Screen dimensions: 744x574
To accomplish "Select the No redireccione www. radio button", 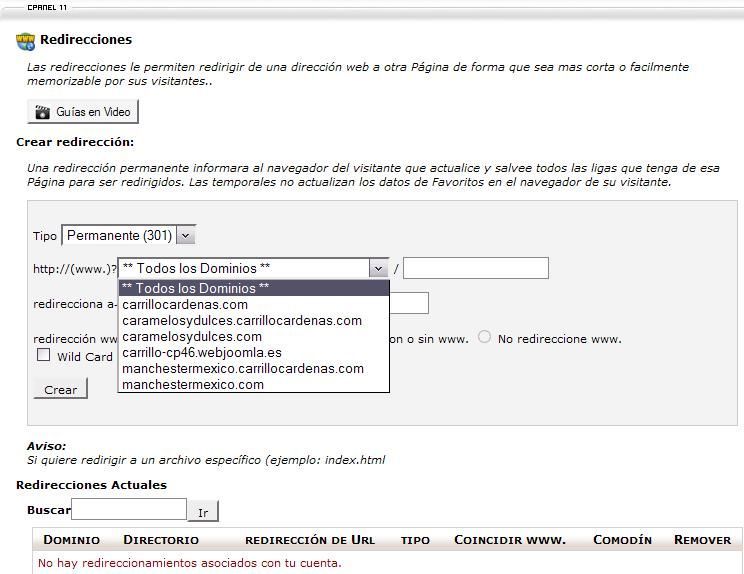I will [484, 337].
